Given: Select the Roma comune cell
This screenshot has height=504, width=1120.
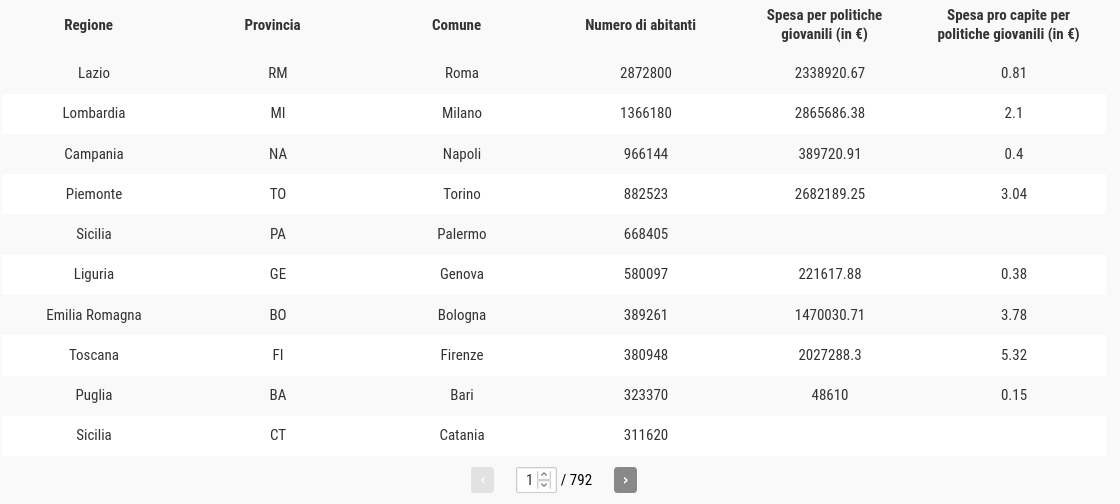Looking at the screenshot, I should point(461,73).
